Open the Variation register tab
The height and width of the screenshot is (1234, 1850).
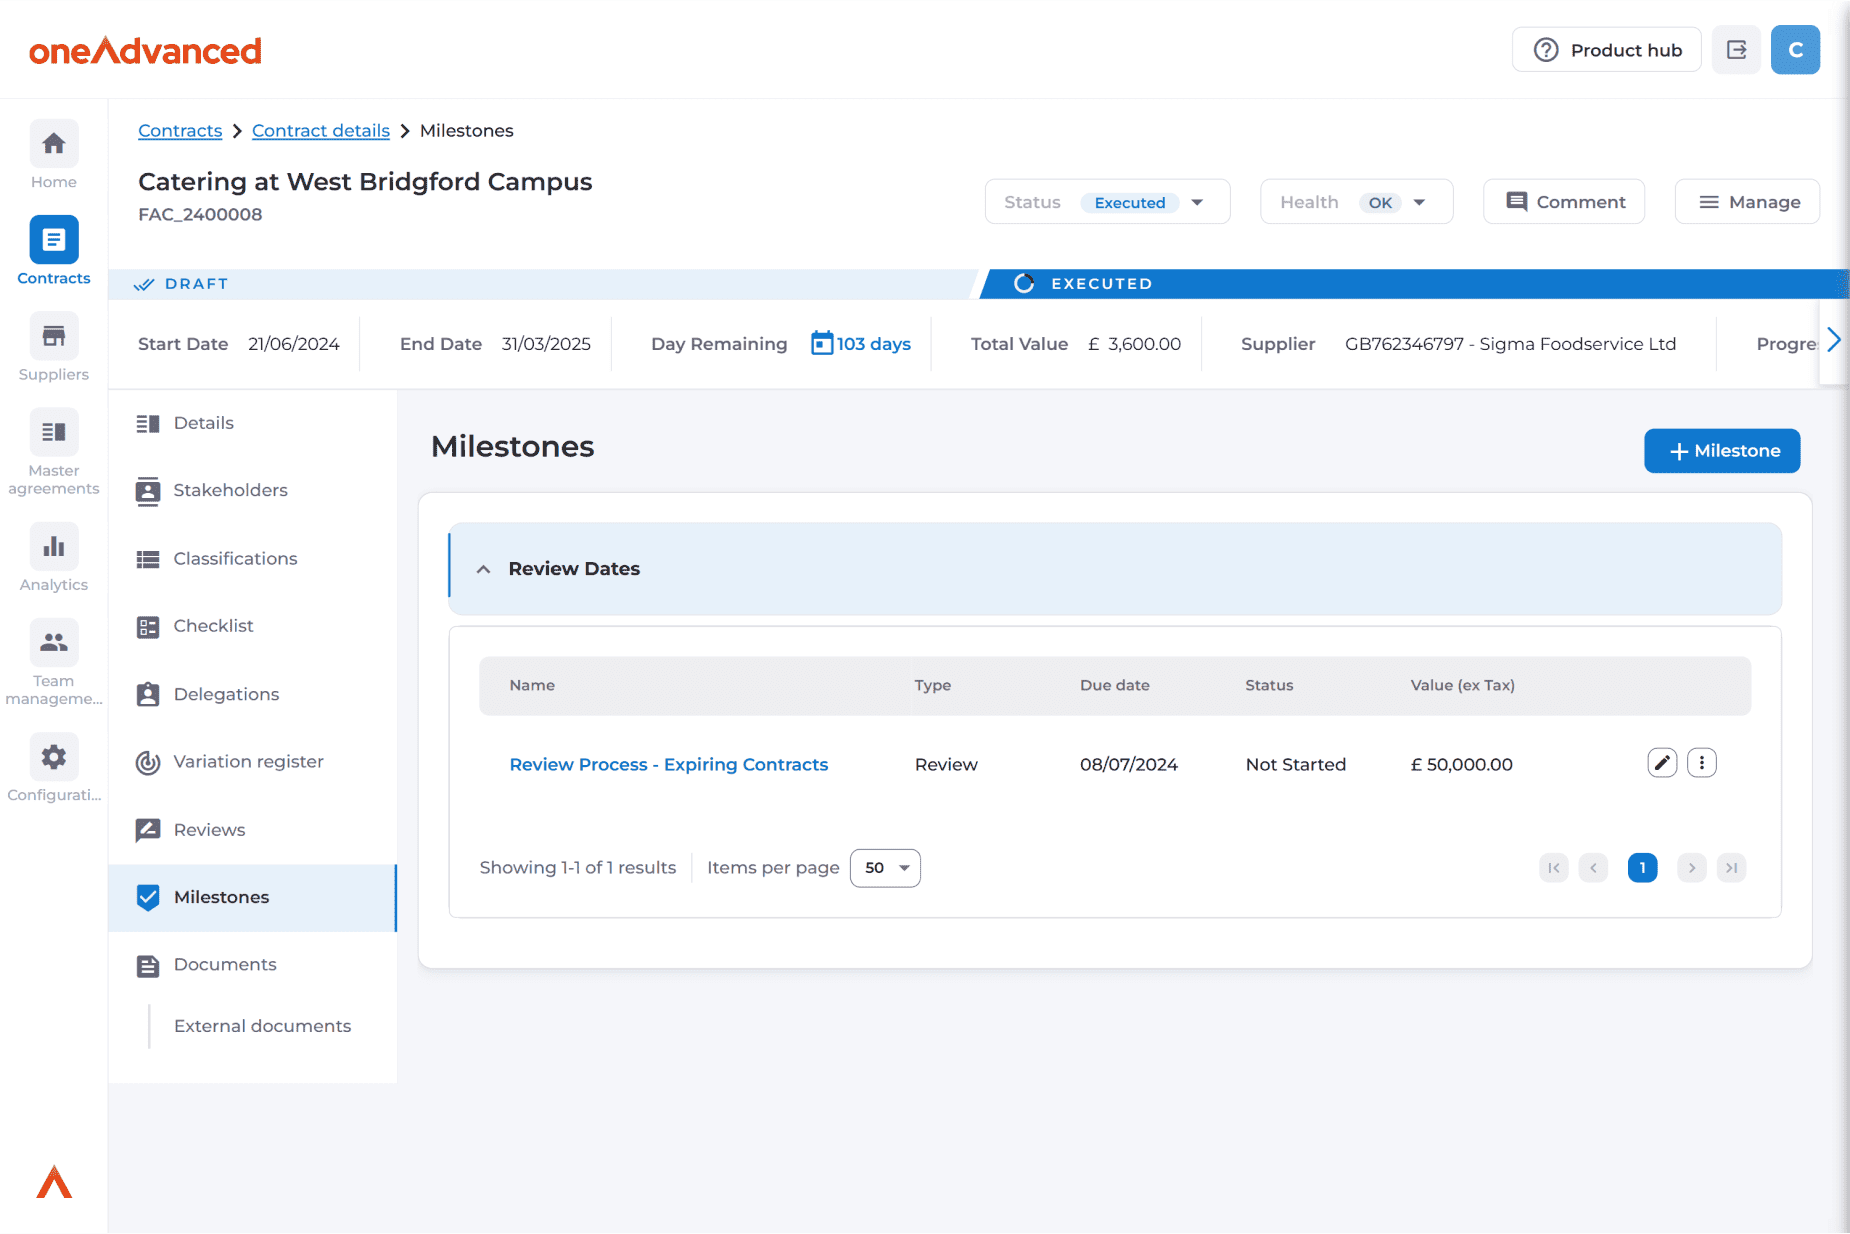[x=248, y=762]
